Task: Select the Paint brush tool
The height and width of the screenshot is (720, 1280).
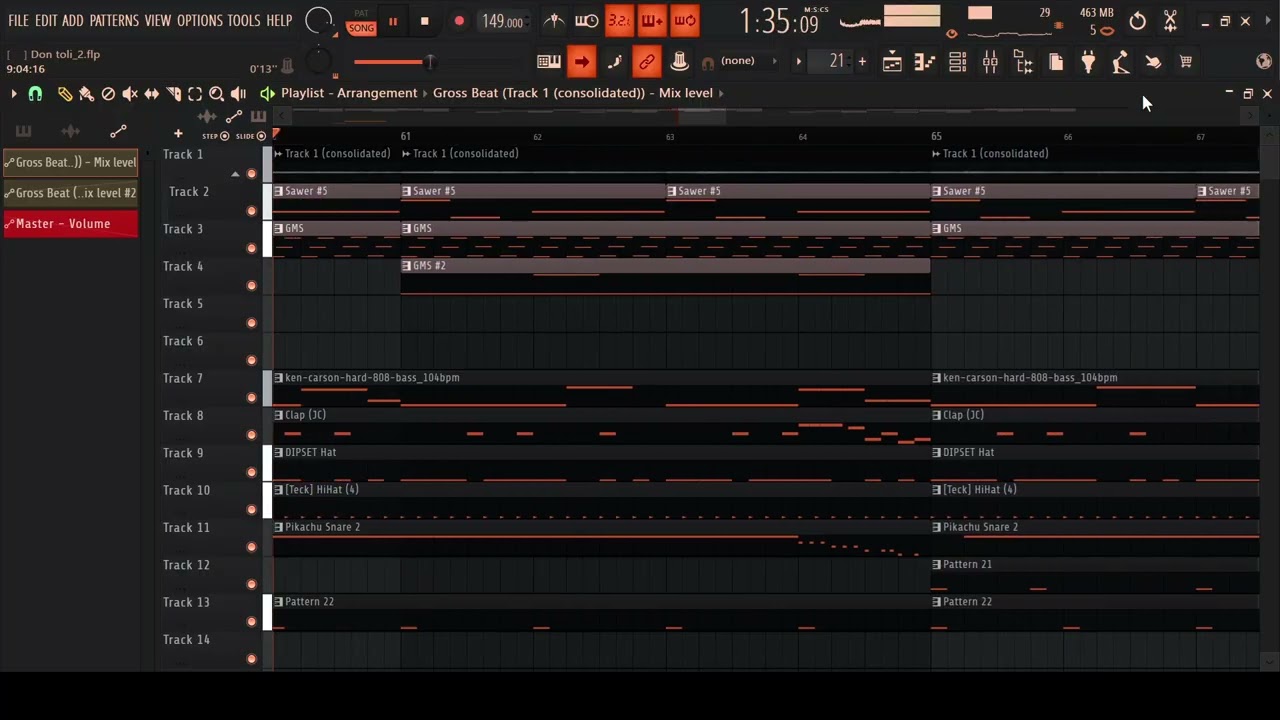Action: point(86,94)
